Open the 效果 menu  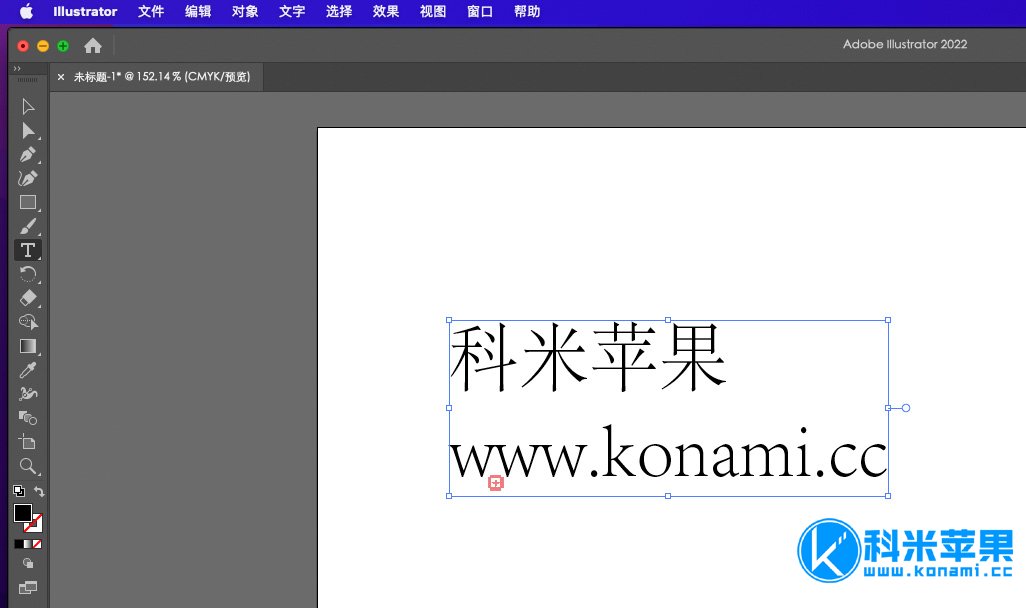point(385,11)
